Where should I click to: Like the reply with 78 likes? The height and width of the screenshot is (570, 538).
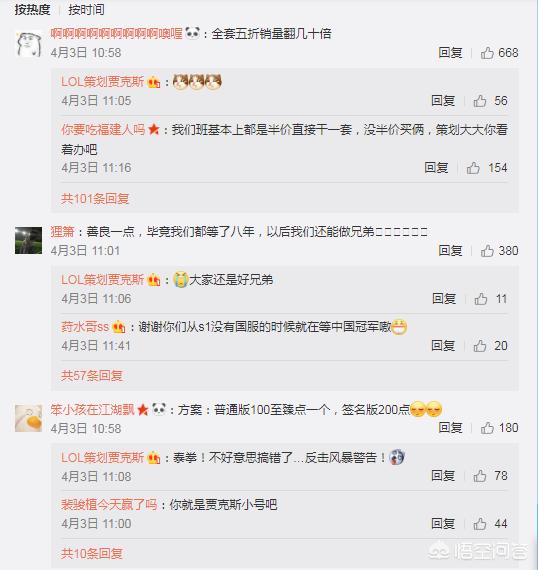pos(480,475)
